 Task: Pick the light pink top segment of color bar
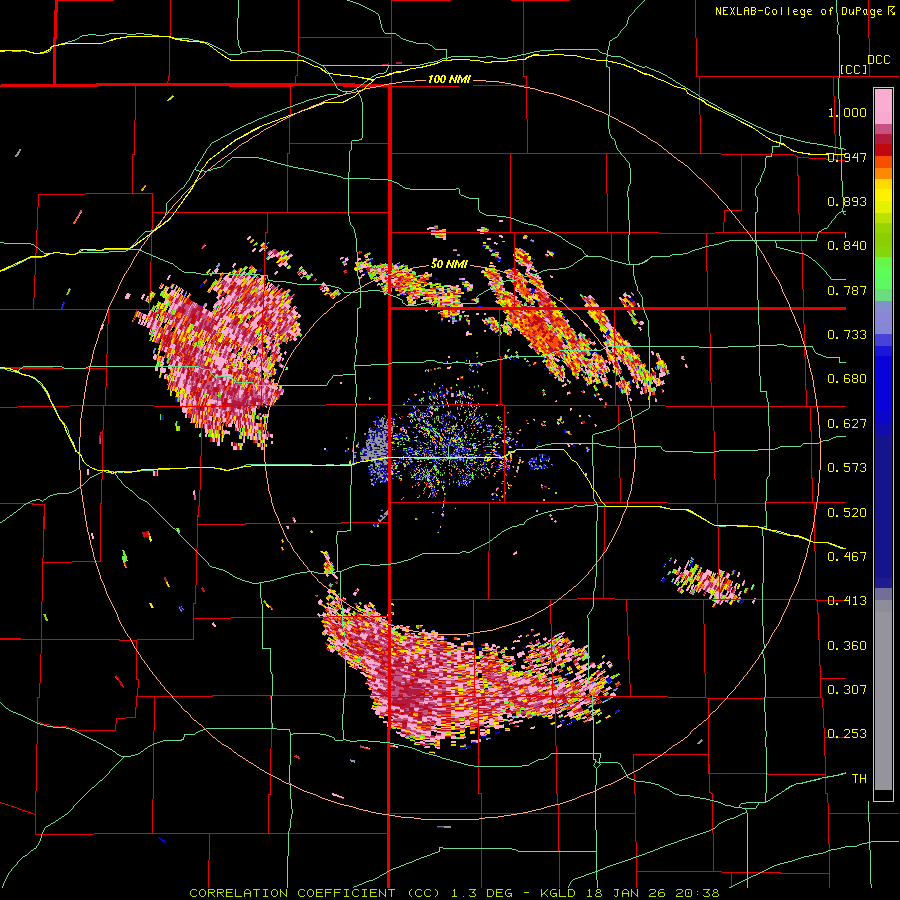pyautogui.click(x=883, y=107)
